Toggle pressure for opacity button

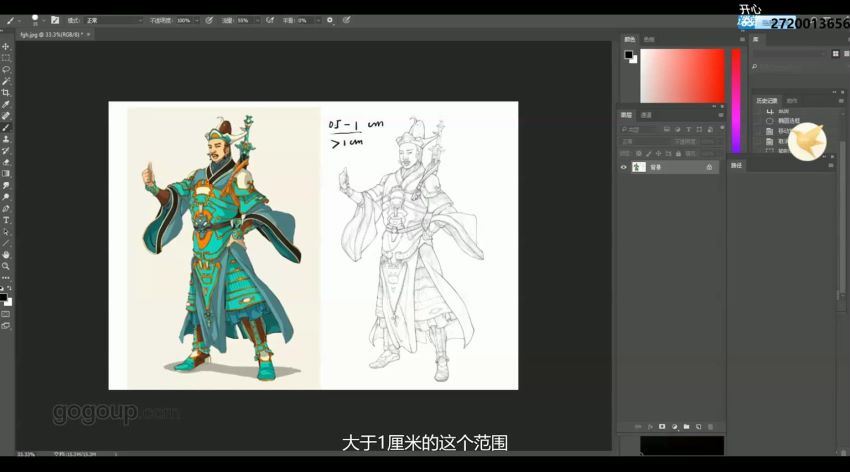[209, 20]
